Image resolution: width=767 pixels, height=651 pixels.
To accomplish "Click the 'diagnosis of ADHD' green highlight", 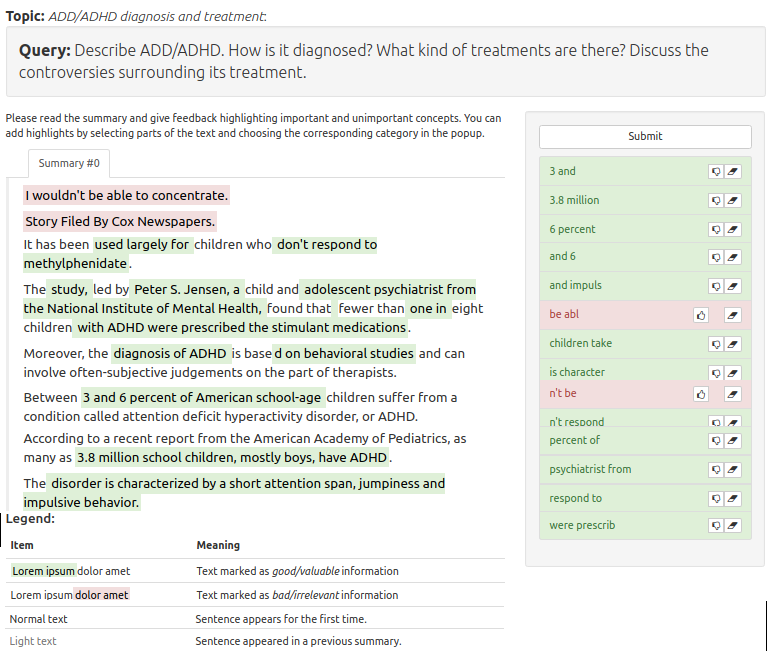I will 170,353.
